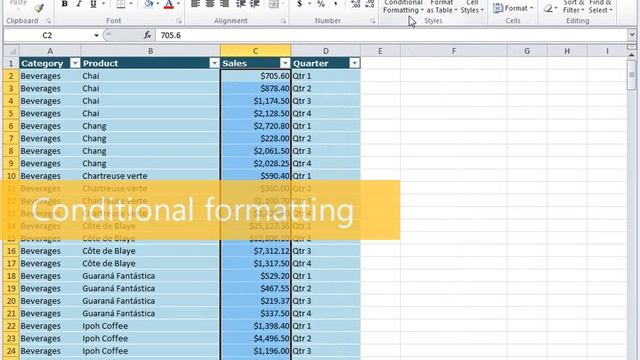Apply Comma style
This screenshot has width=640, height=360.
pyautogui.click(x=336, y=4)
